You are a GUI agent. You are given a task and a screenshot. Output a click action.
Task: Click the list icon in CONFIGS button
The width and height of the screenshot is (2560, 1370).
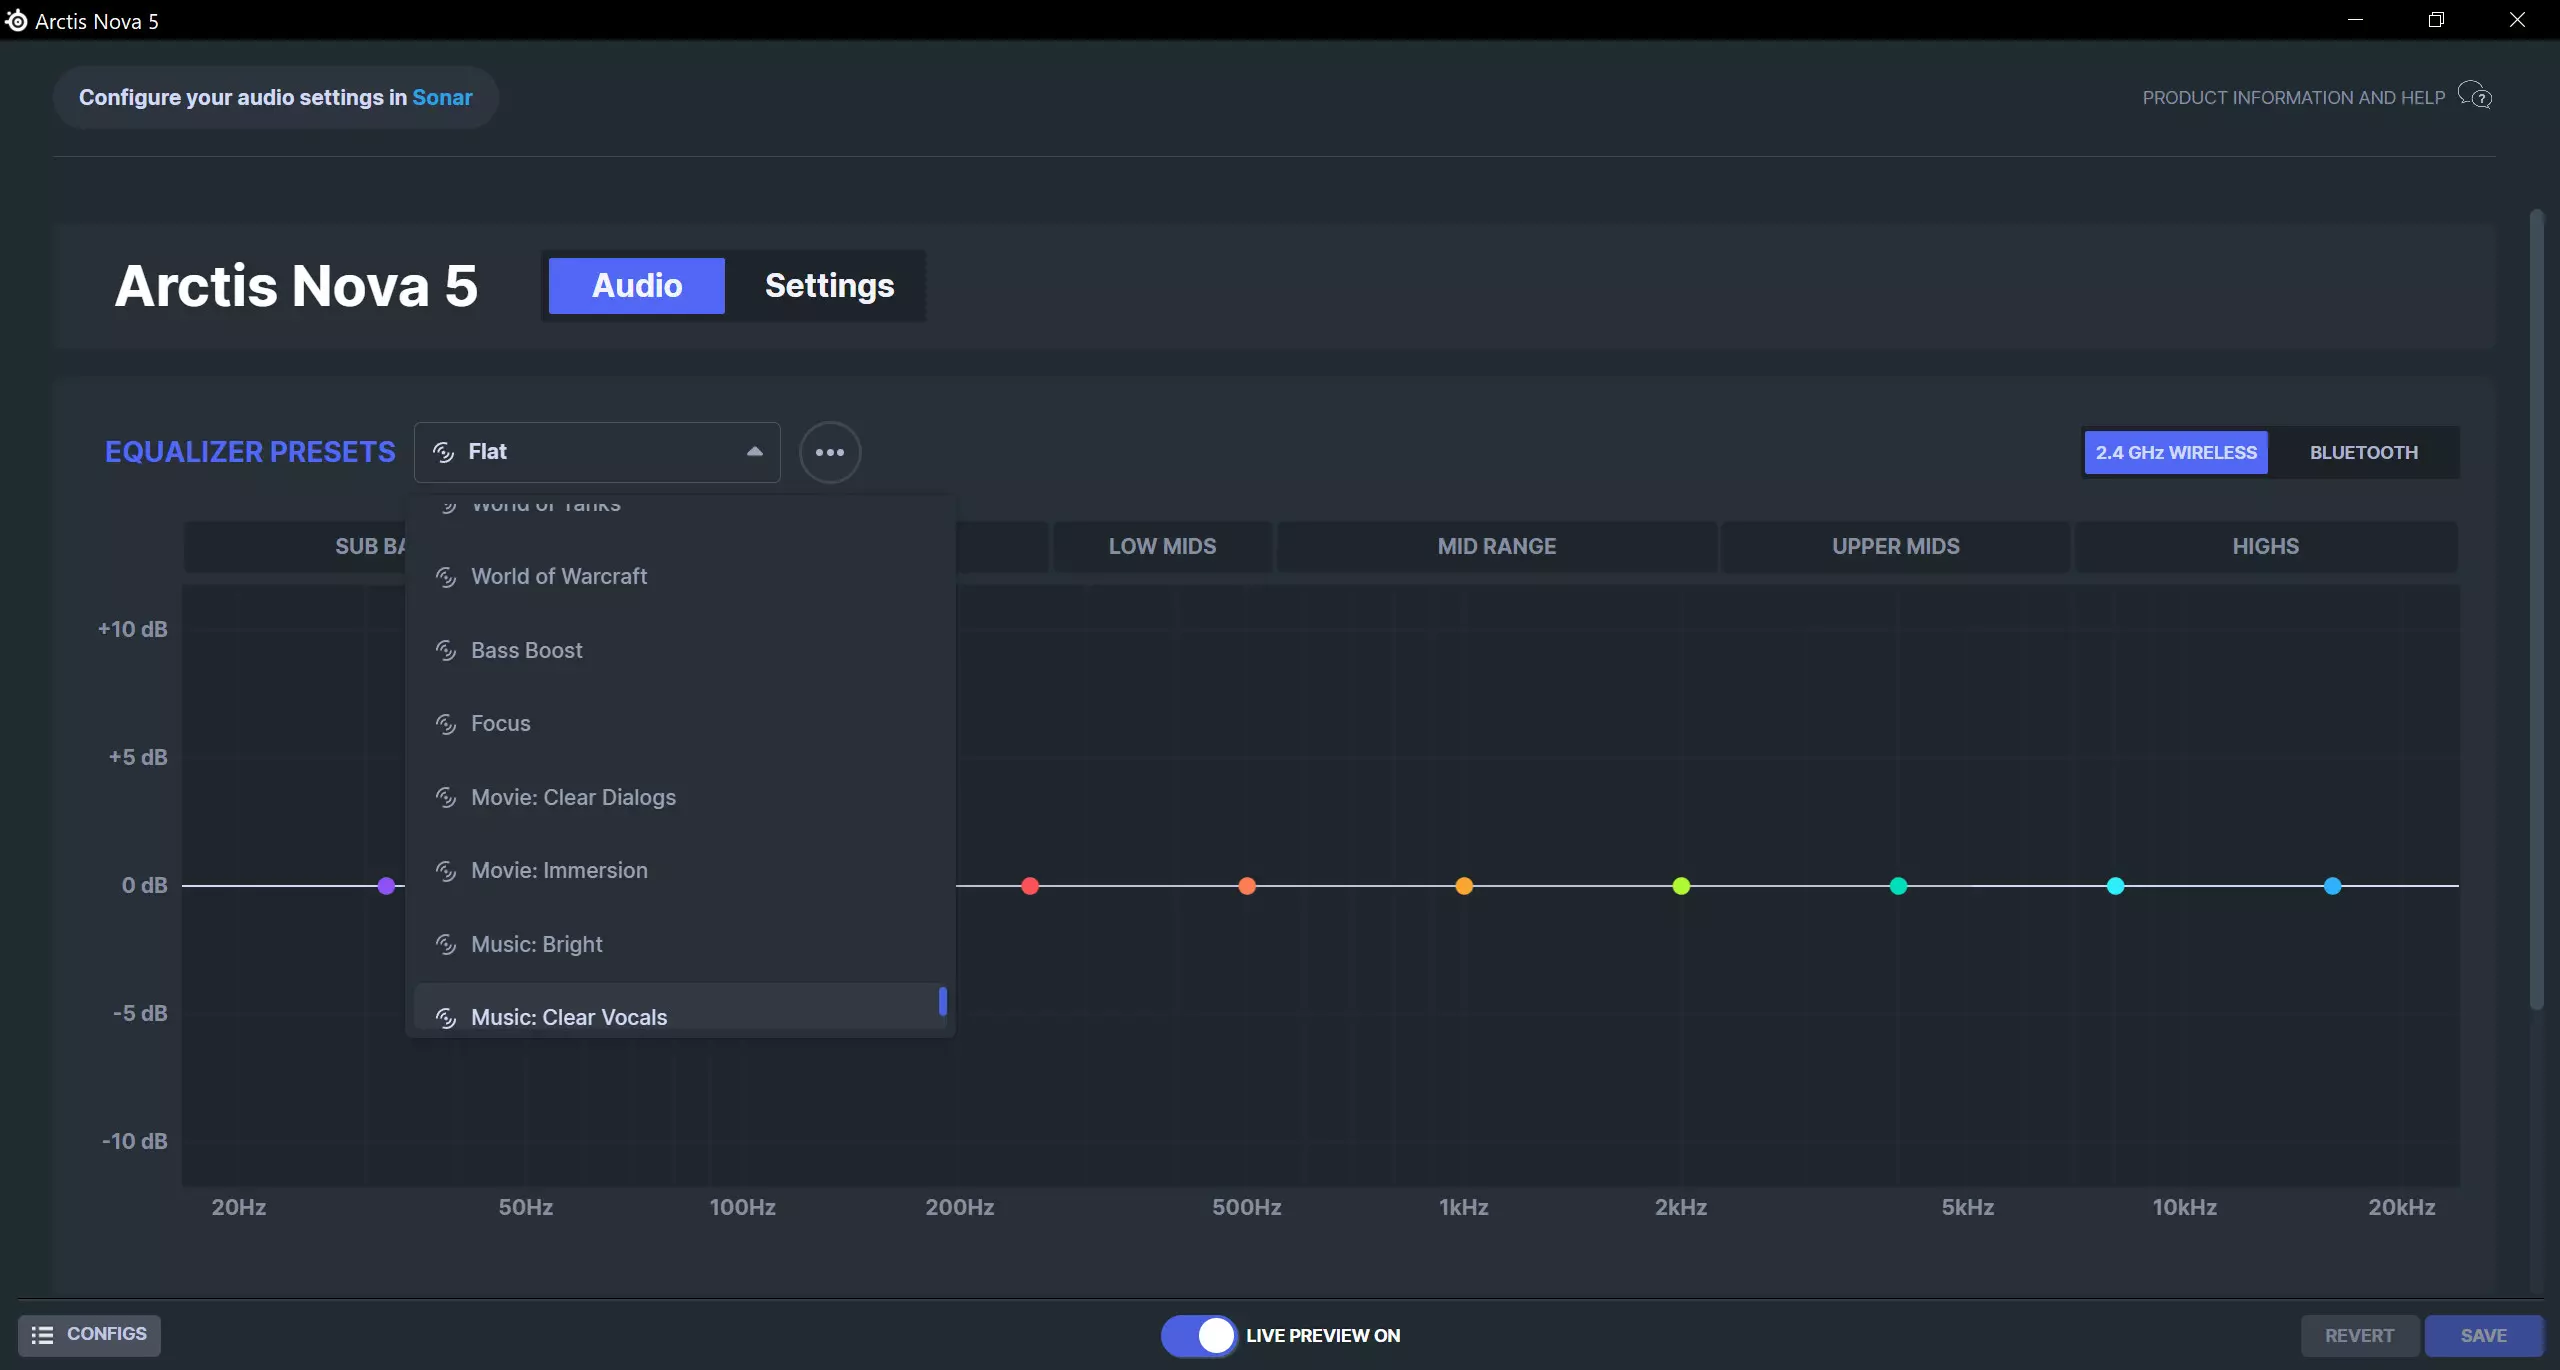pyautogui.click(x=42, y=1335)
